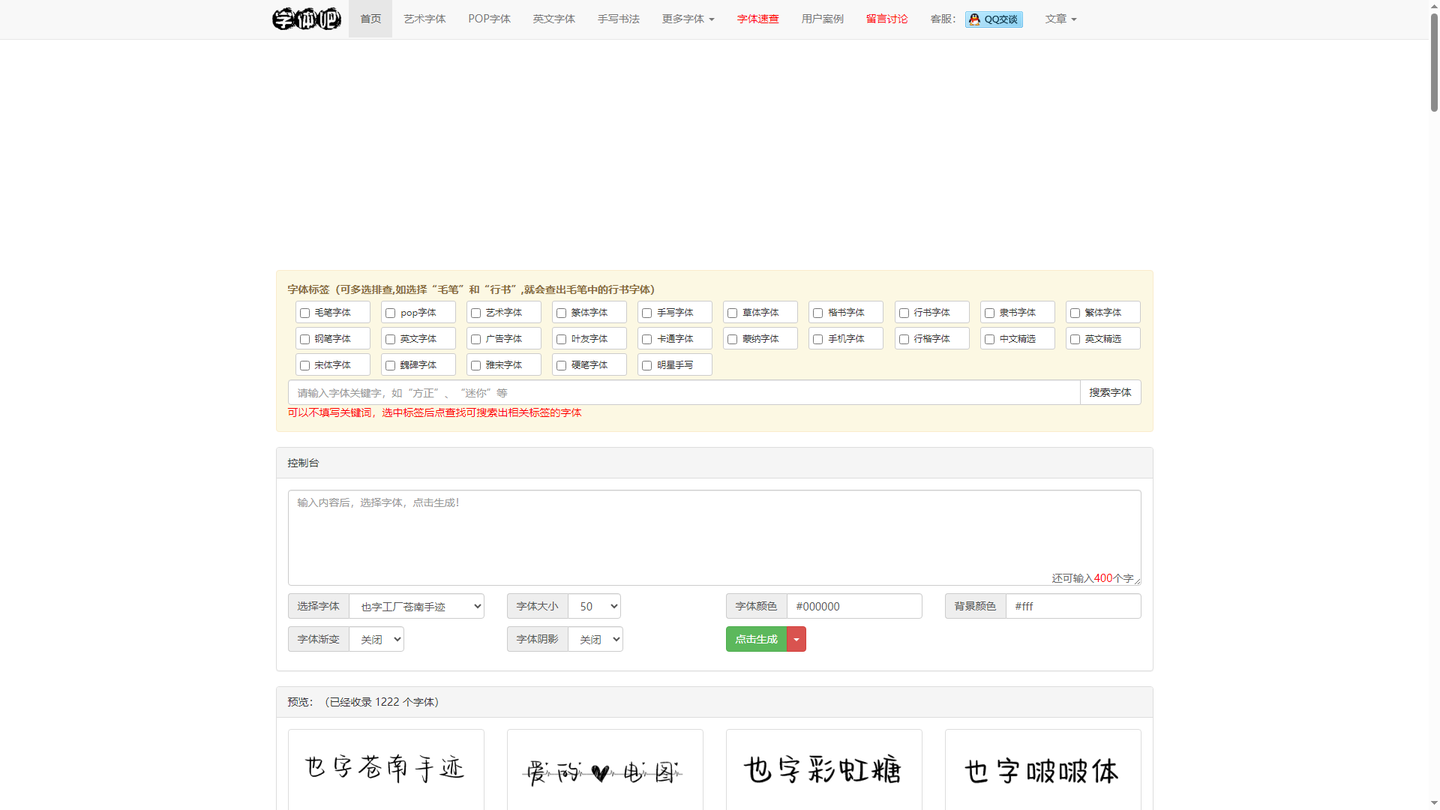Image resolution: width=1440 pixels, height=810 pixels.
Task: Enable the 行书字体 checkbox
Action: (x=904, y=313)
